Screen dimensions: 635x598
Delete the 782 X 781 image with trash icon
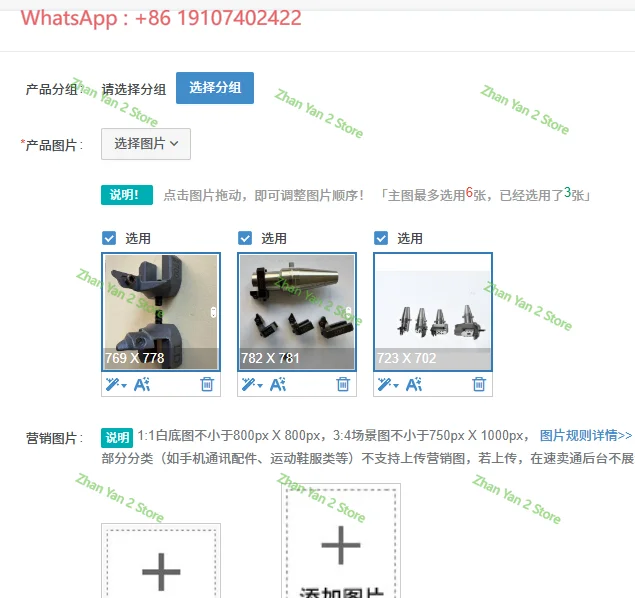click(x=343, y=384)
